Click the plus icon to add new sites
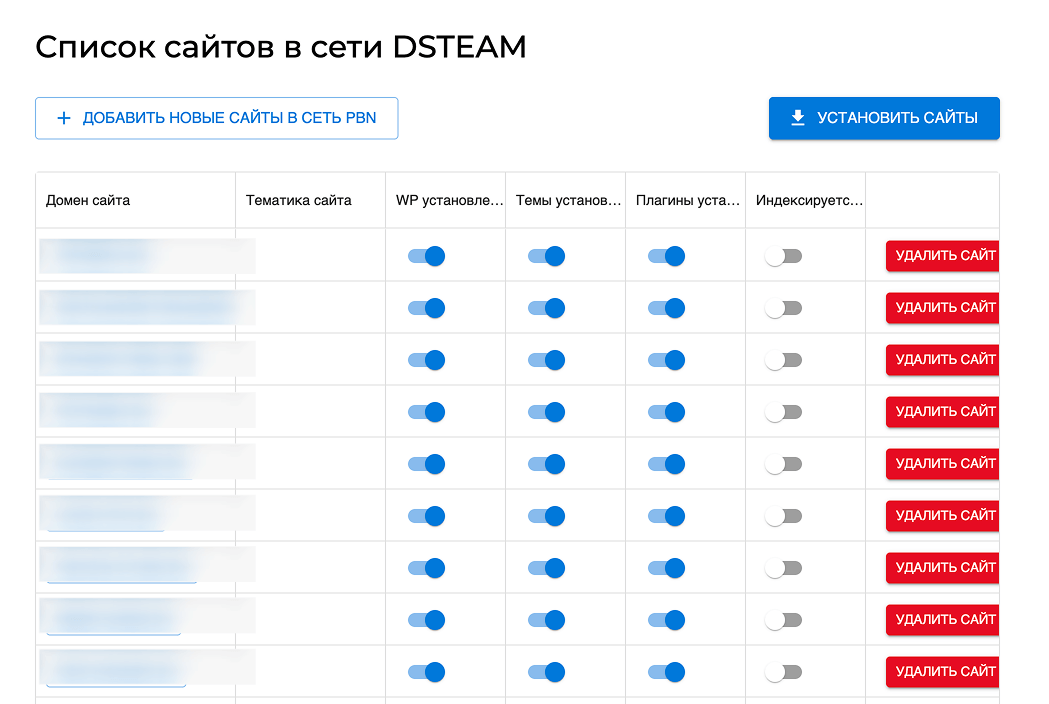 point(64,118)
